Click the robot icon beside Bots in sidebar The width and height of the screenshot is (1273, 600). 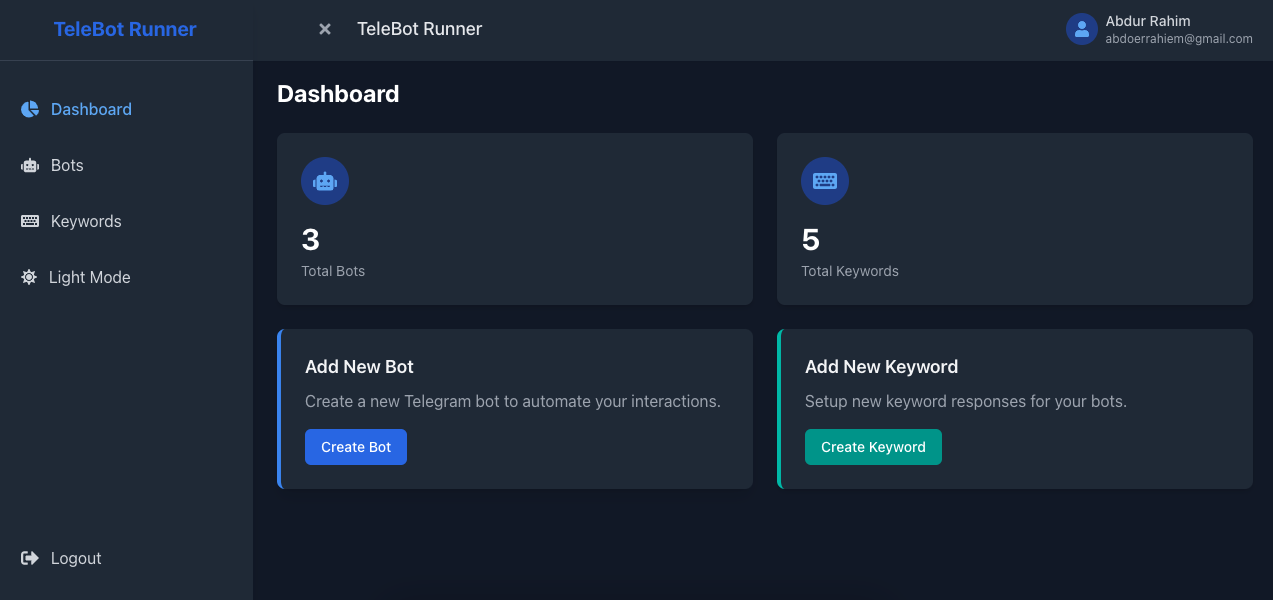(30, 165)
